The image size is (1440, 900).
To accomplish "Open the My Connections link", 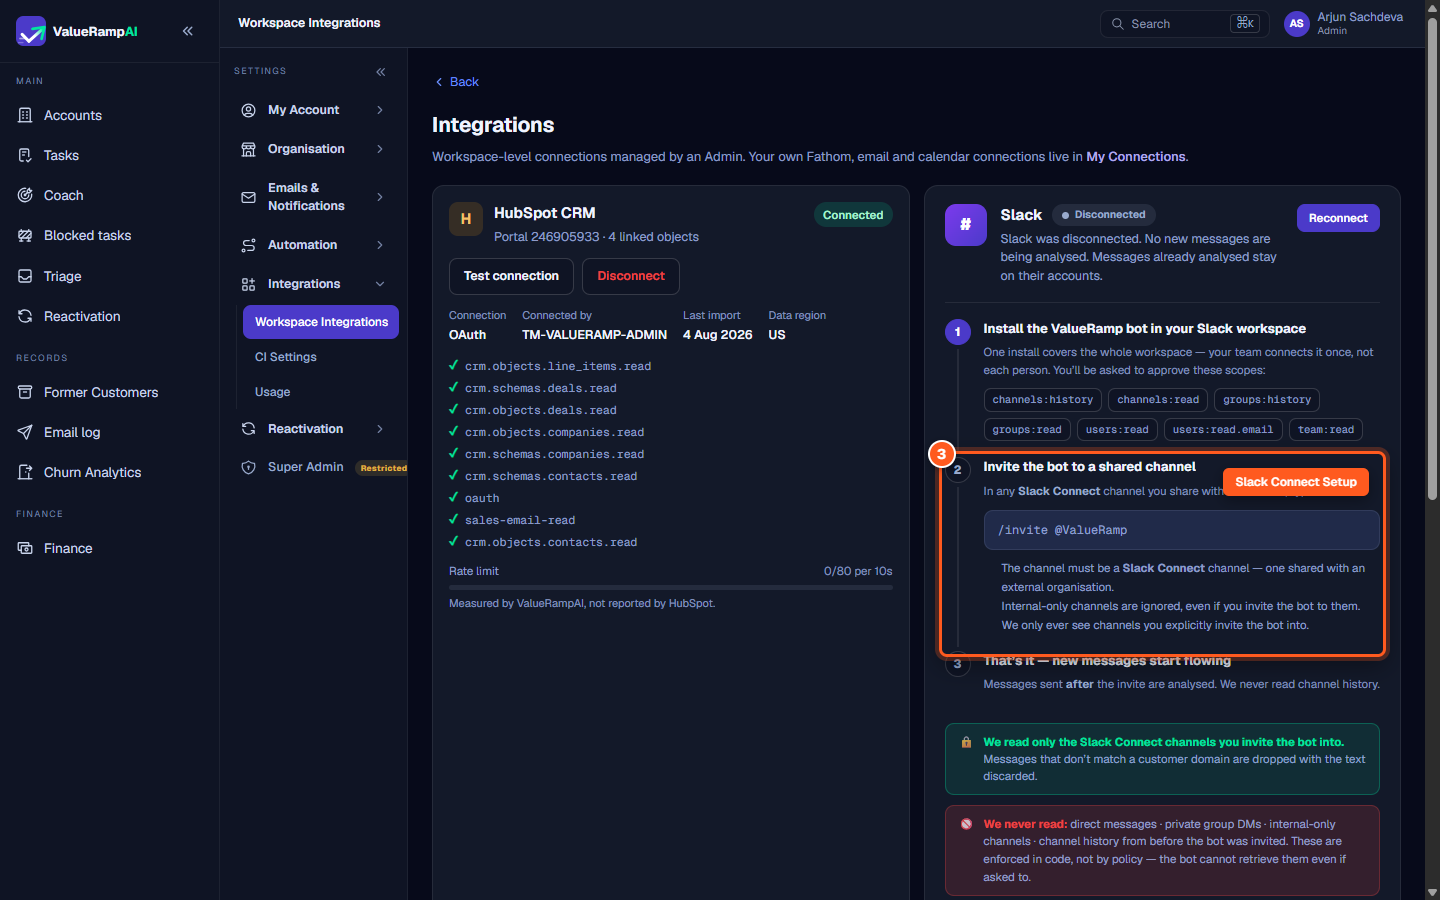I will point(1136,157).
